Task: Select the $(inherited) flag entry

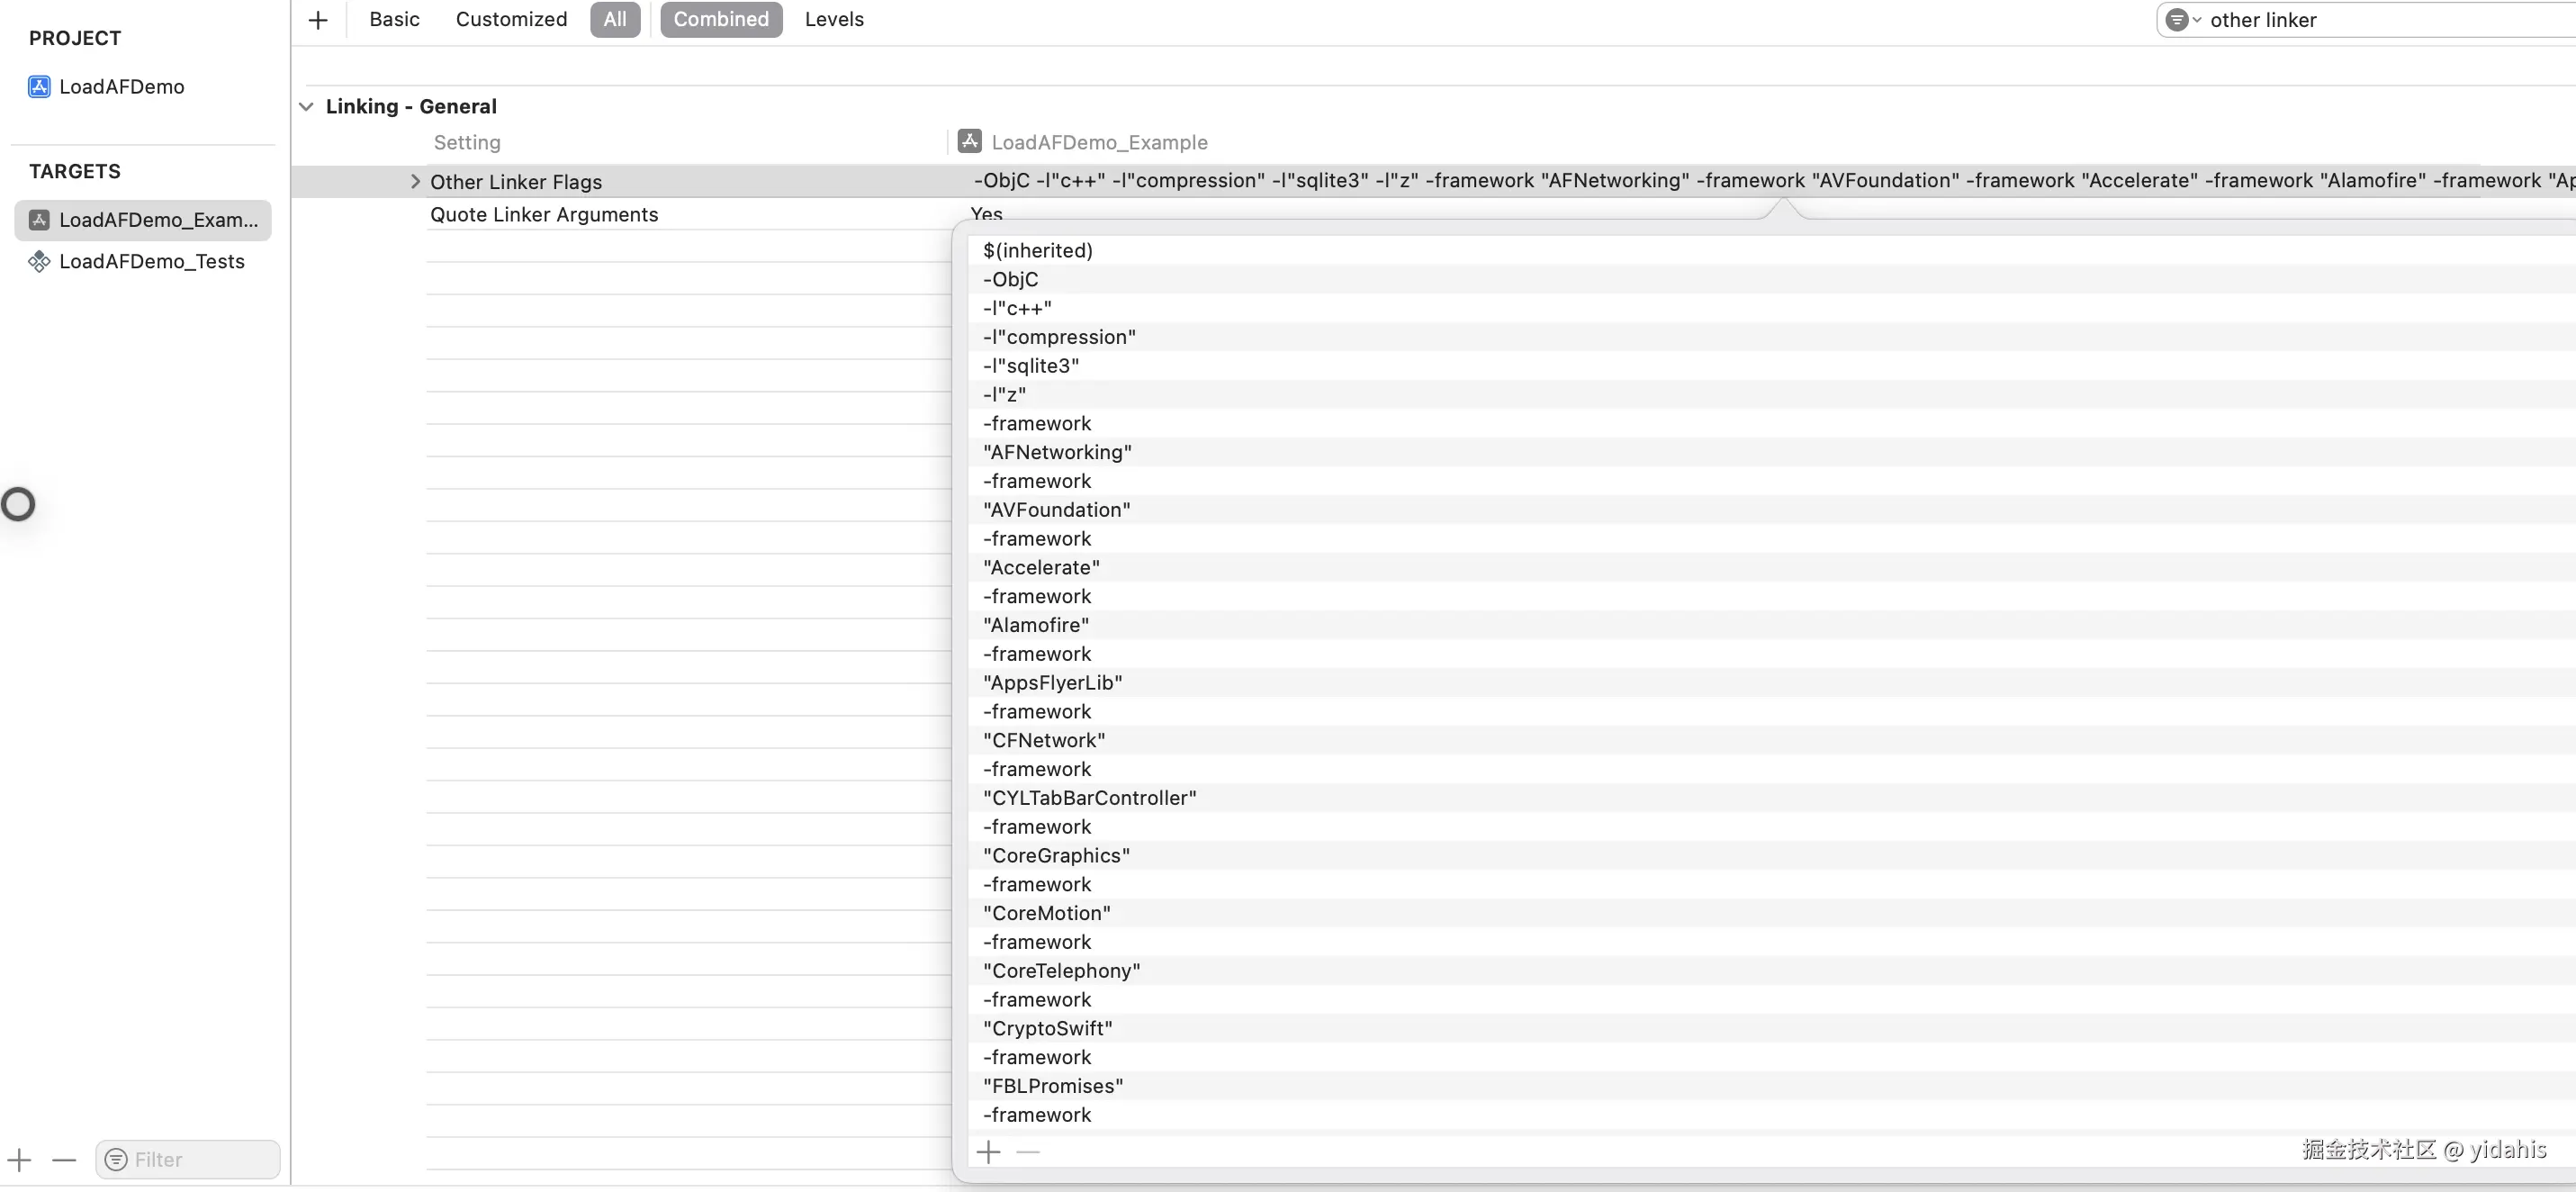Action: point(1037,251)
